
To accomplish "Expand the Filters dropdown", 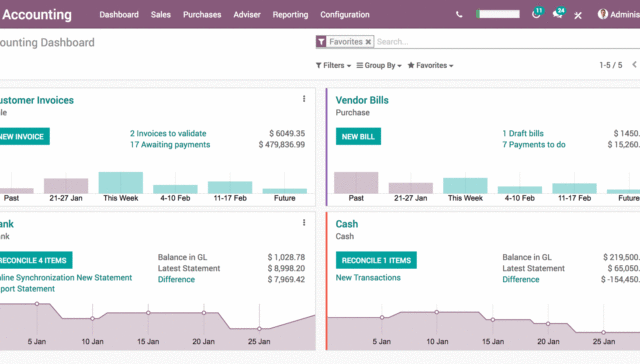I will (333, 65).
